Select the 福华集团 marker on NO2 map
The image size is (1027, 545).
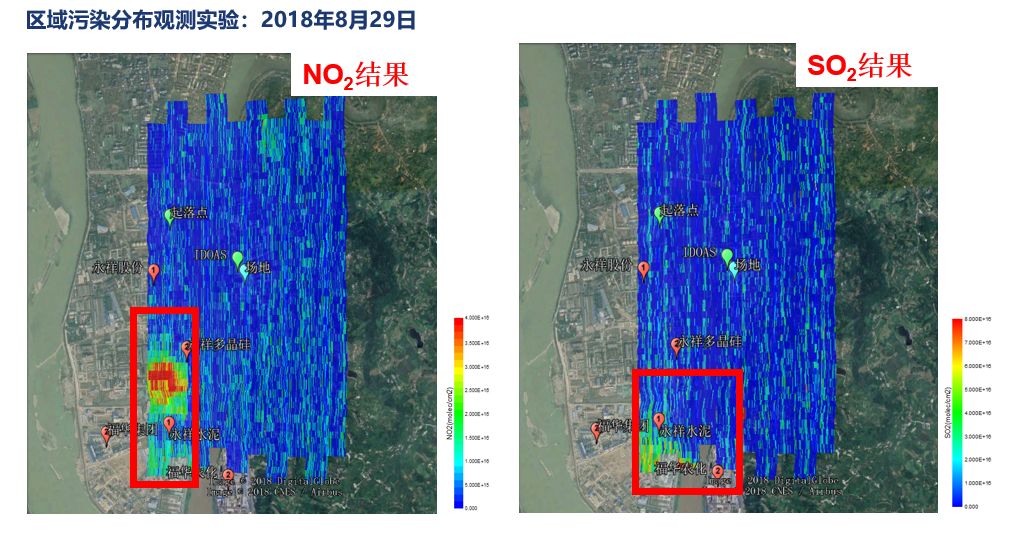tap(107, 432)
